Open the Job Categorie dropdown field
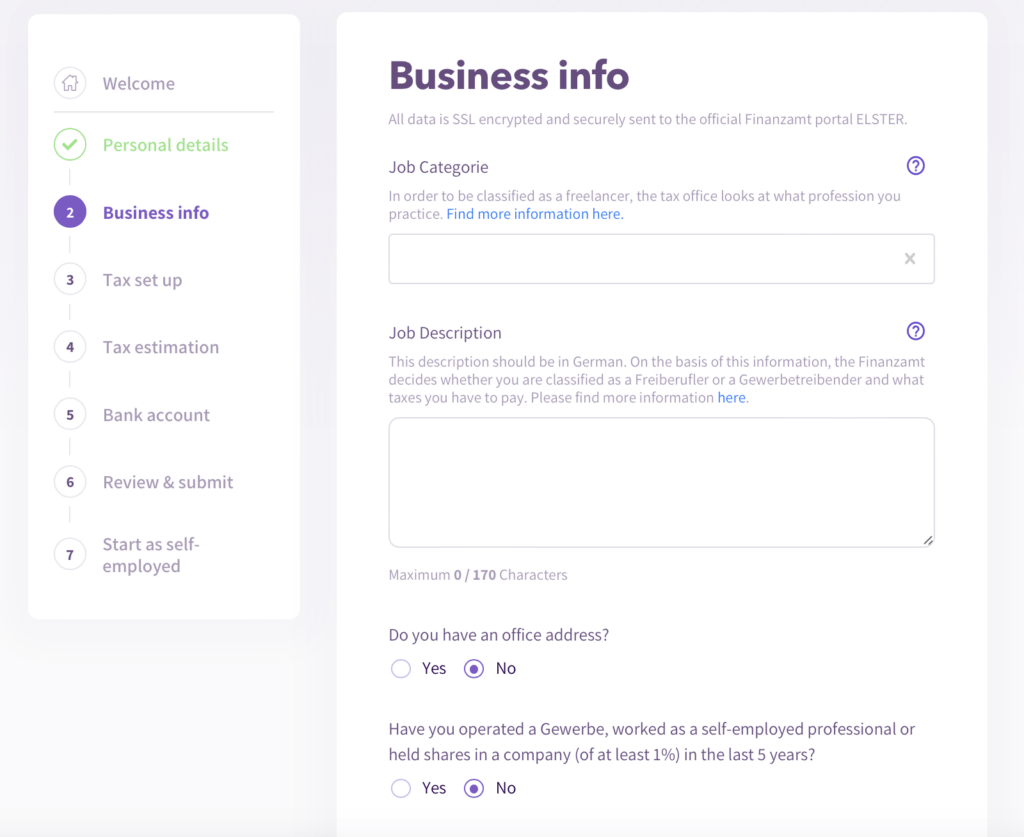This screenshot has height=837, width=1024. [640, 259]
